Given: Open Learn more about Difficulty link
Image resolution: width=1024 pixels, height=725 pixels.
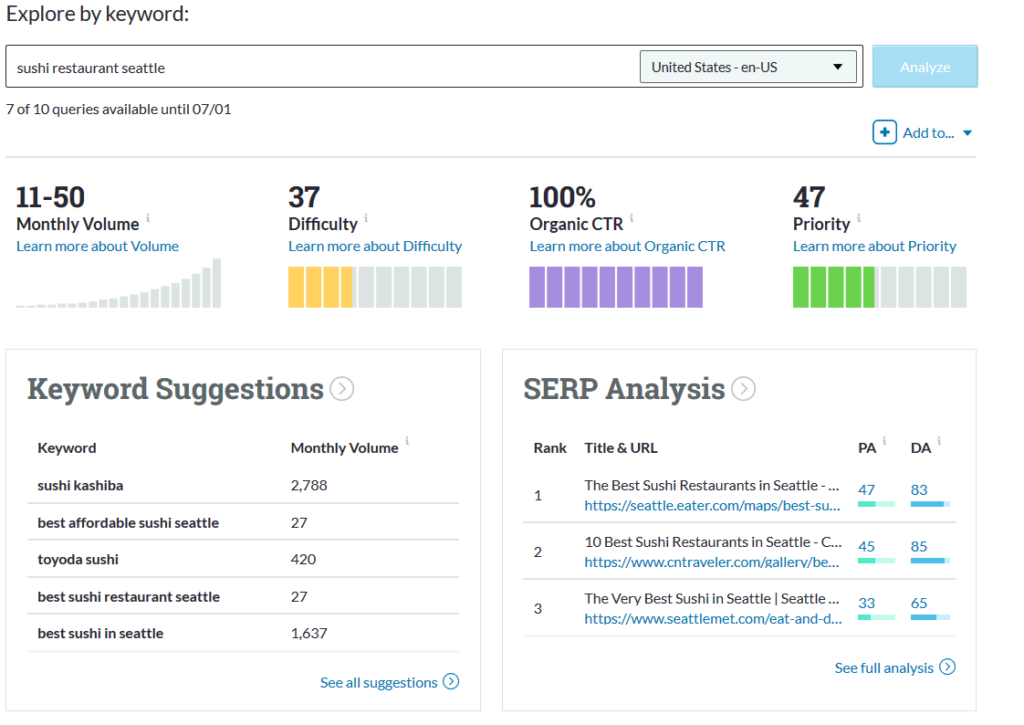Looking at the screenshot, I should click(x=375, y=246).
